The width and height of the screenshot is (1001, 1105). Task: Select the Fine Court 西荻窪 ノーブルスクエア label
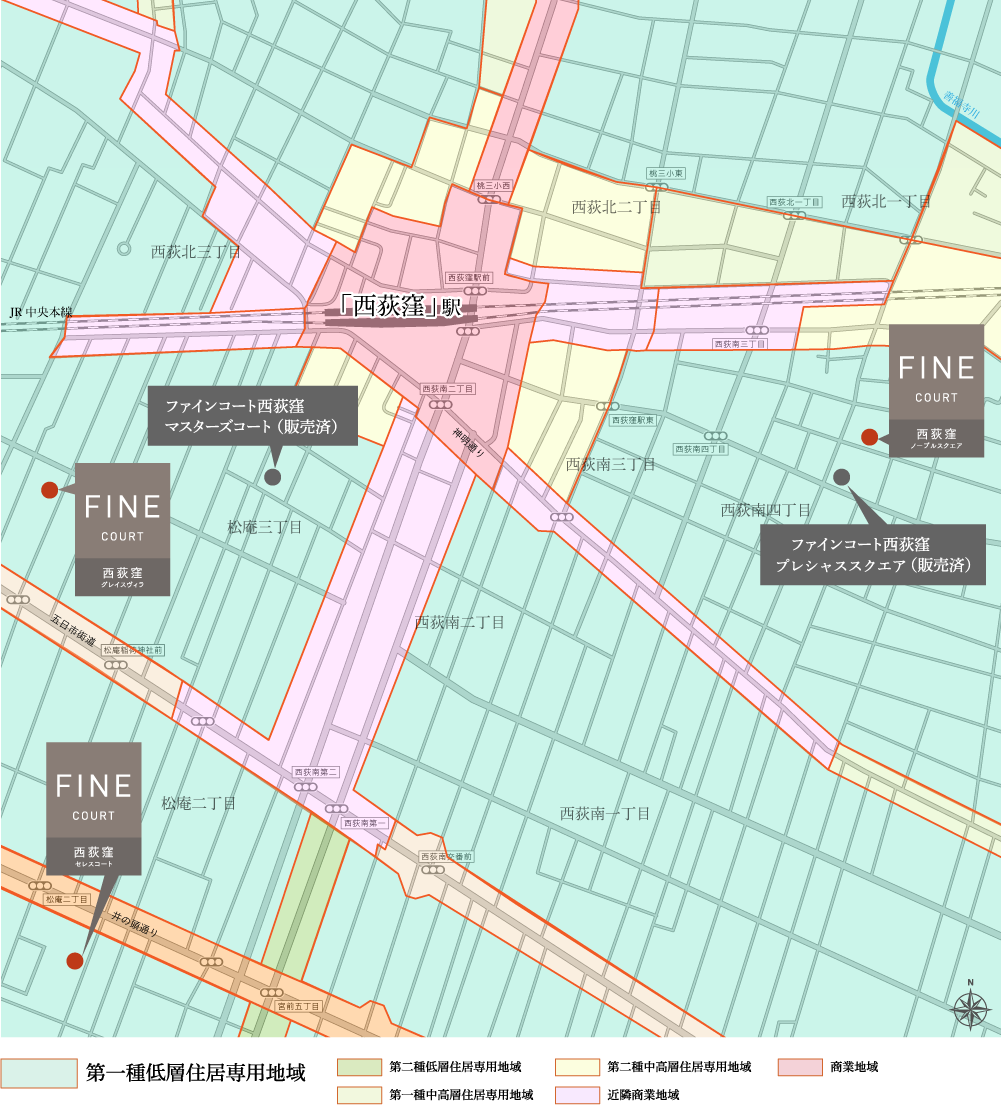point(936,390)
